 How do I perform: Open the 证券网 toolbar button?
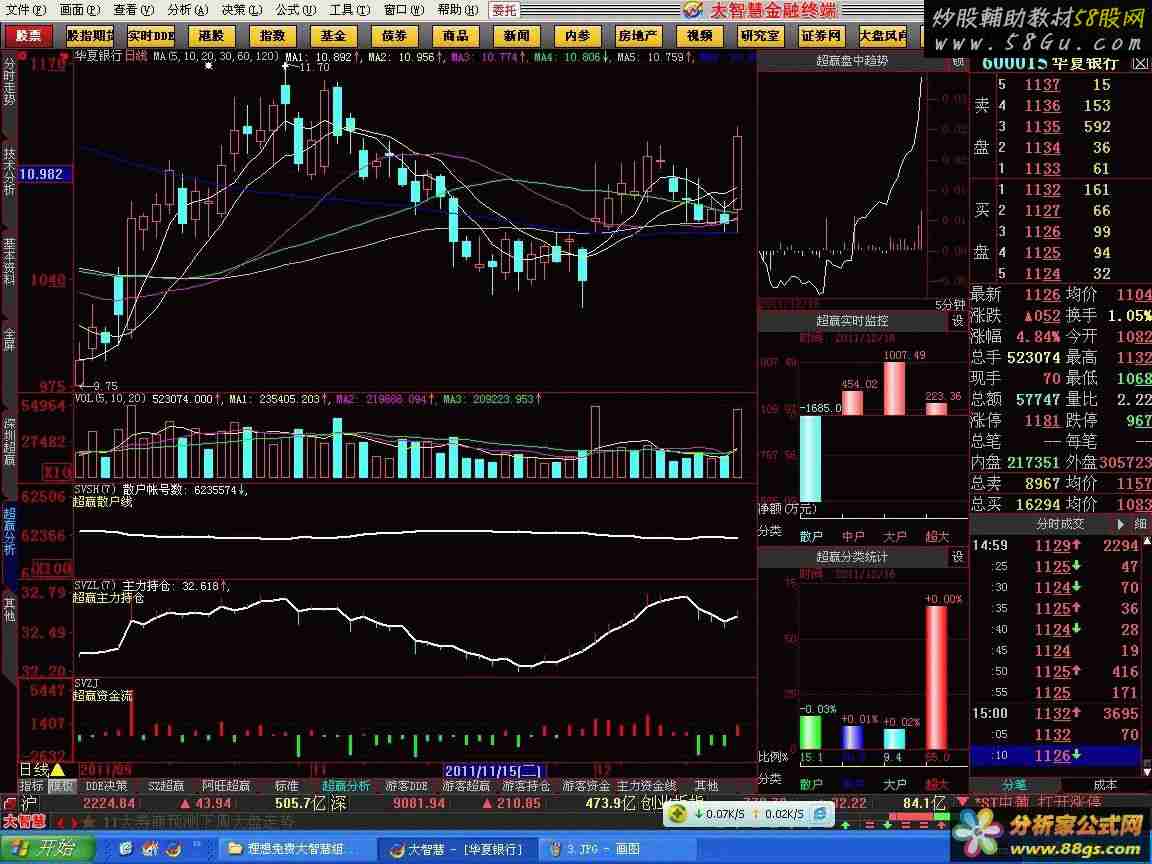click(821, 35)
